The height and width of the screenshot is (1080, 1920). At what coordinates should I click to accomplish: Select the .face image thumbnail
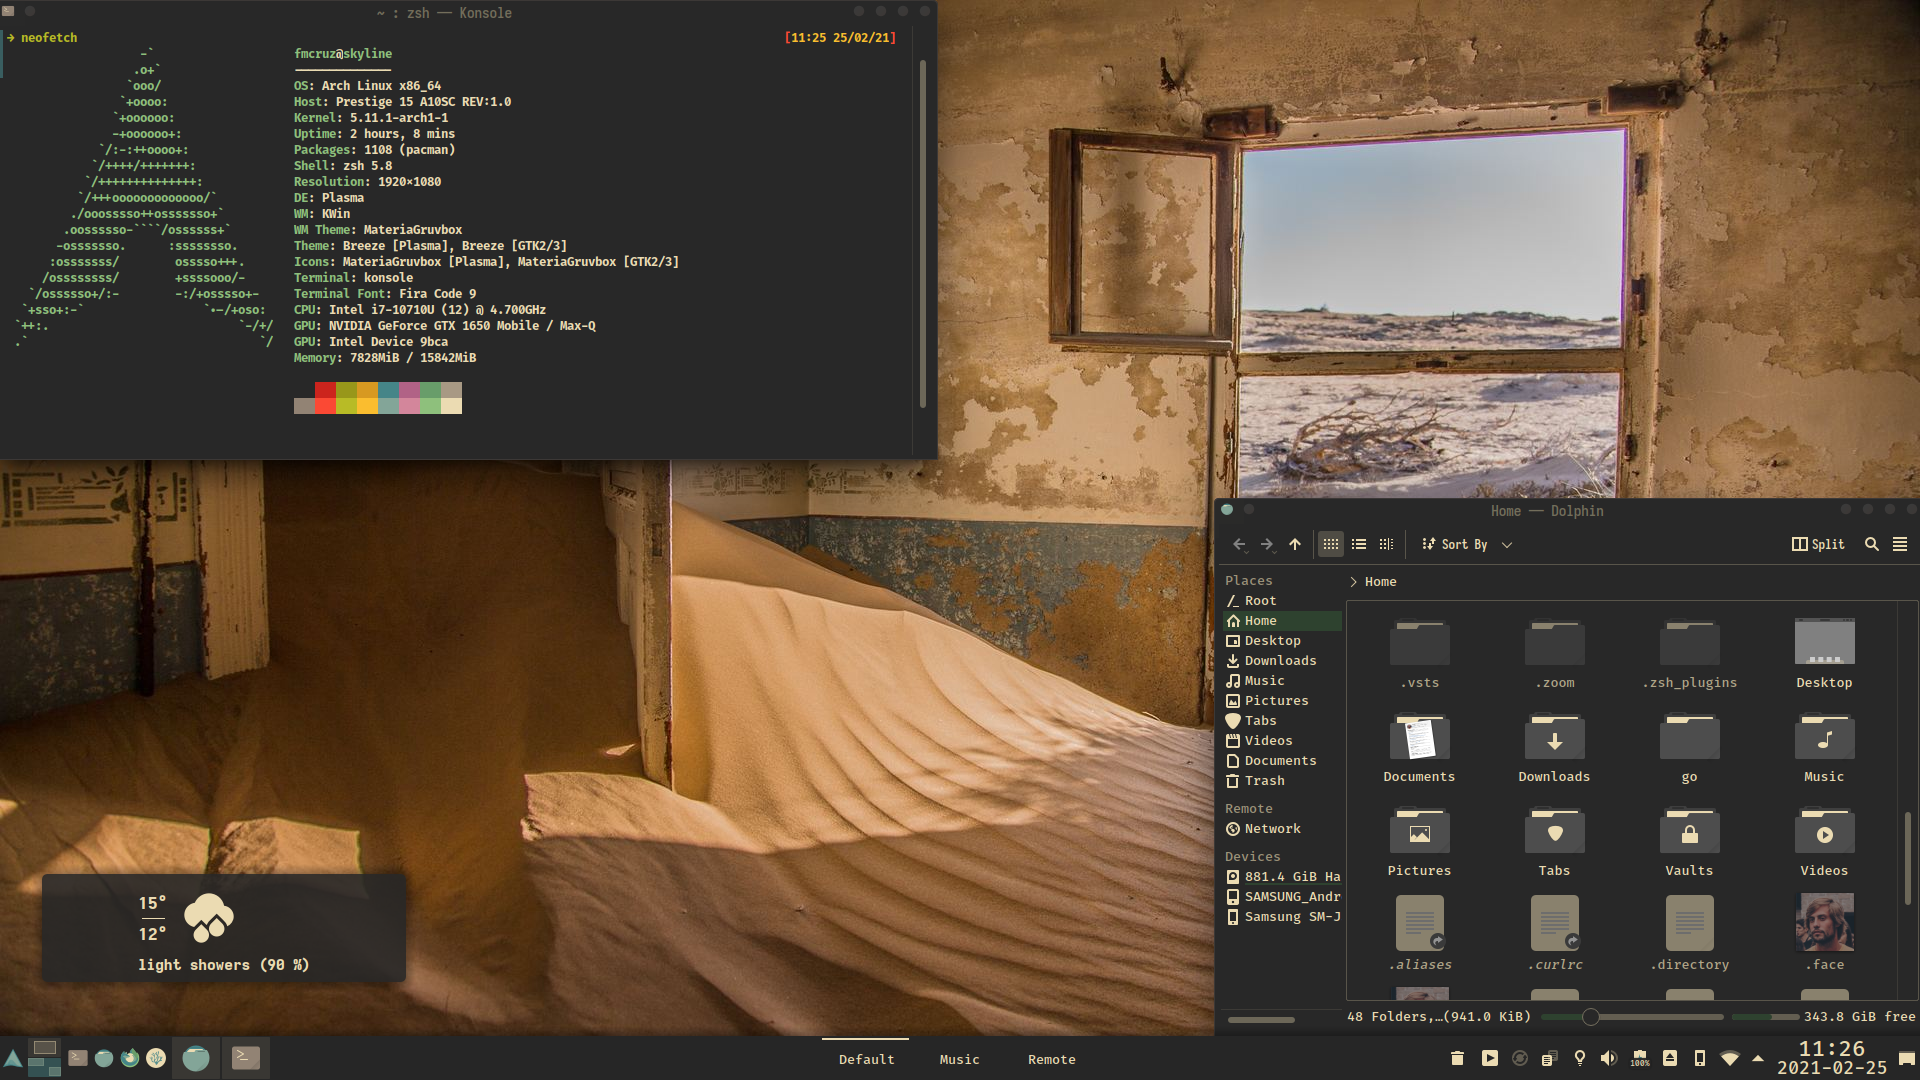click(x=1824, y=923)
